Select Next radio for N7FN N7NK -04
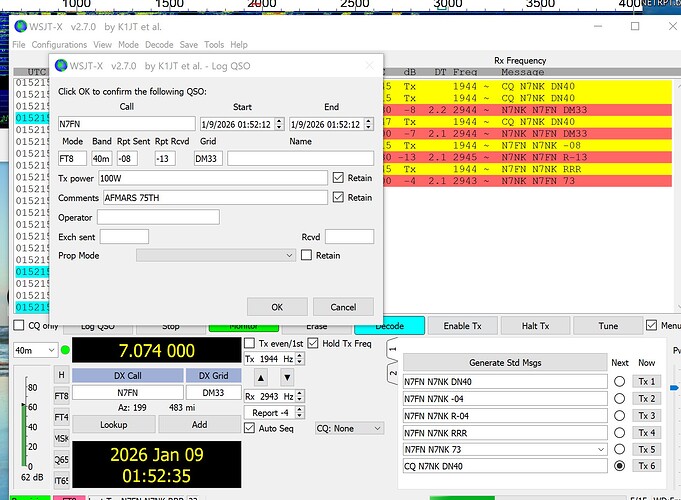 point(619,398)
